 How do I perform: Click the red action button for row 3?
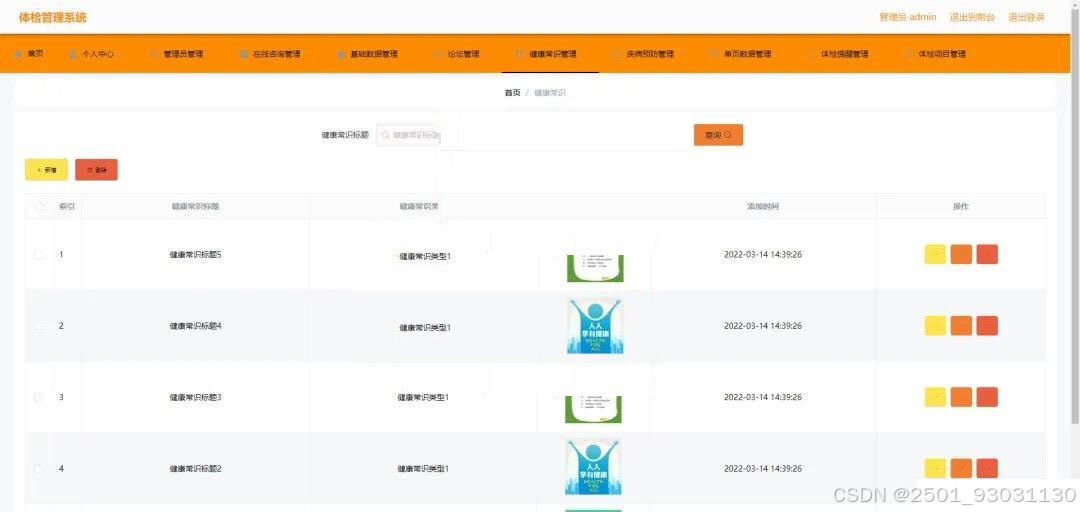point(987,397)
